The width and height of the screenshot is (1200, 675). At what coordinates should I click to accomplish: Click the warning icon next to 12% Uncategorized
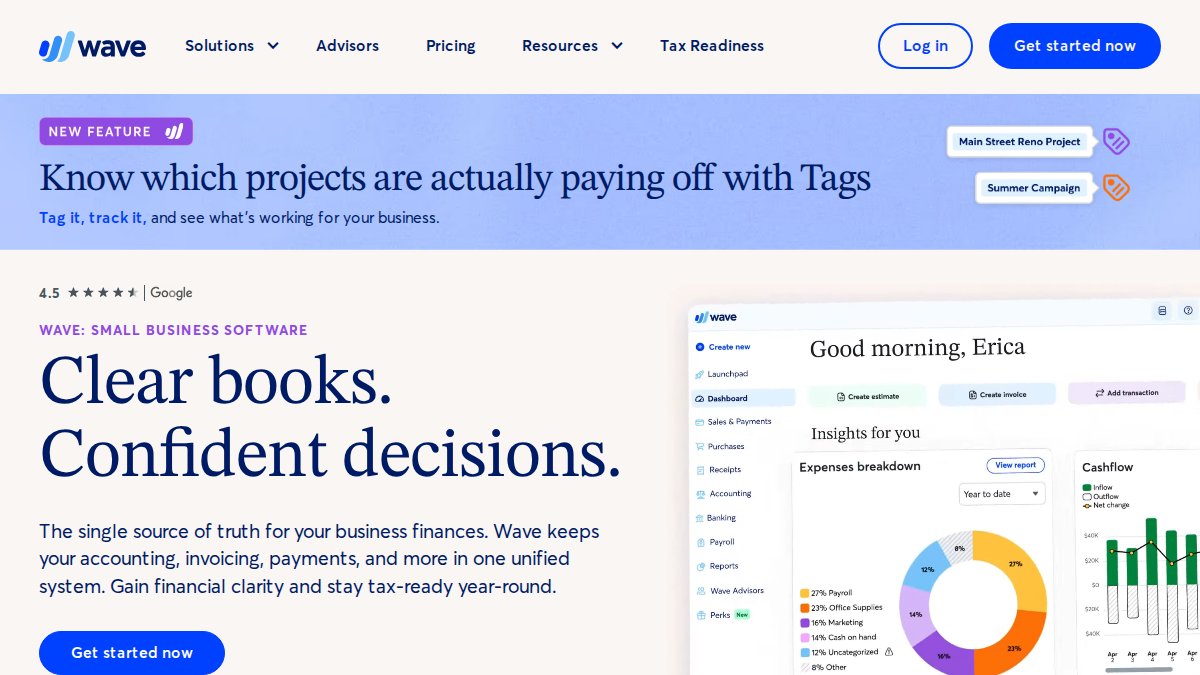(x=889, y=652)
